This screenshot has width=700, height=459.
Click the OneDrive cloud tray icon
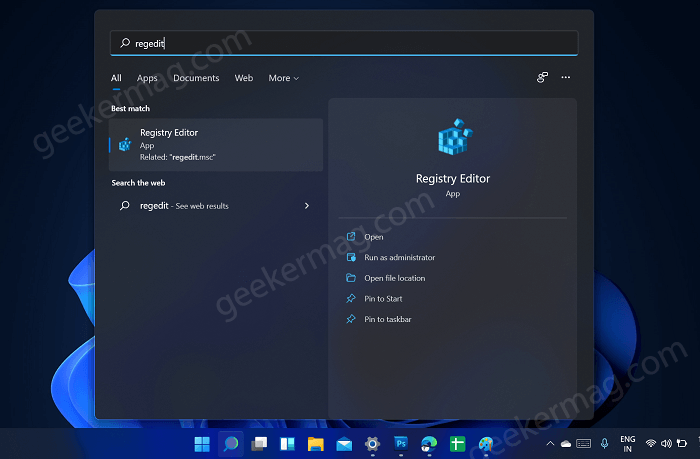click(566, 444)
